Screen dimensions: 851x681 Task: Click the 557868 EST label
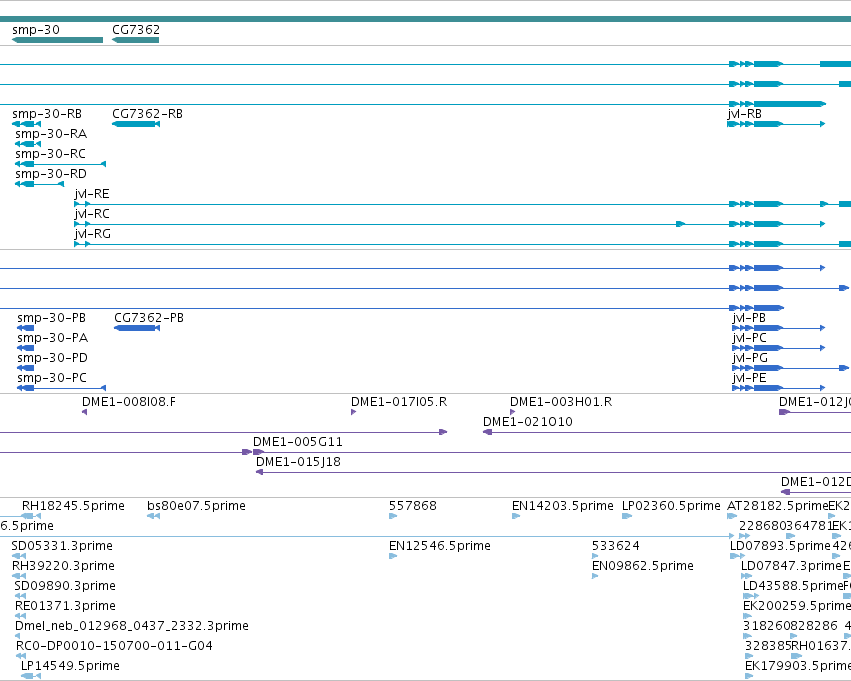[412, 506]
